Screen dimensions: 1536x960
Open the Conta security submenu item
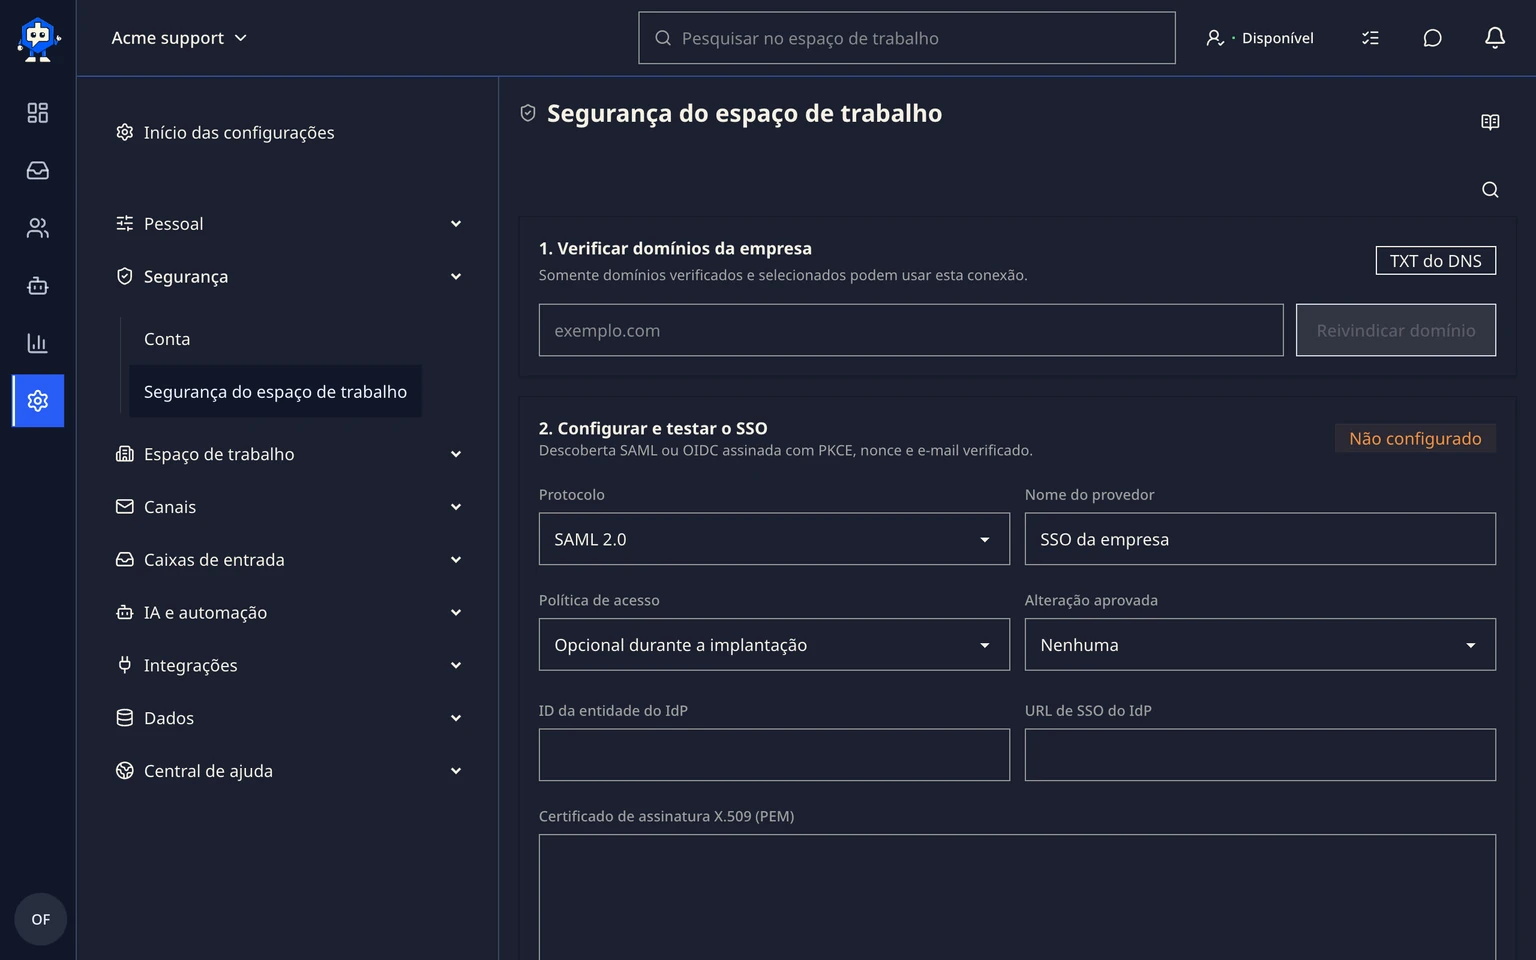[167, 339]
